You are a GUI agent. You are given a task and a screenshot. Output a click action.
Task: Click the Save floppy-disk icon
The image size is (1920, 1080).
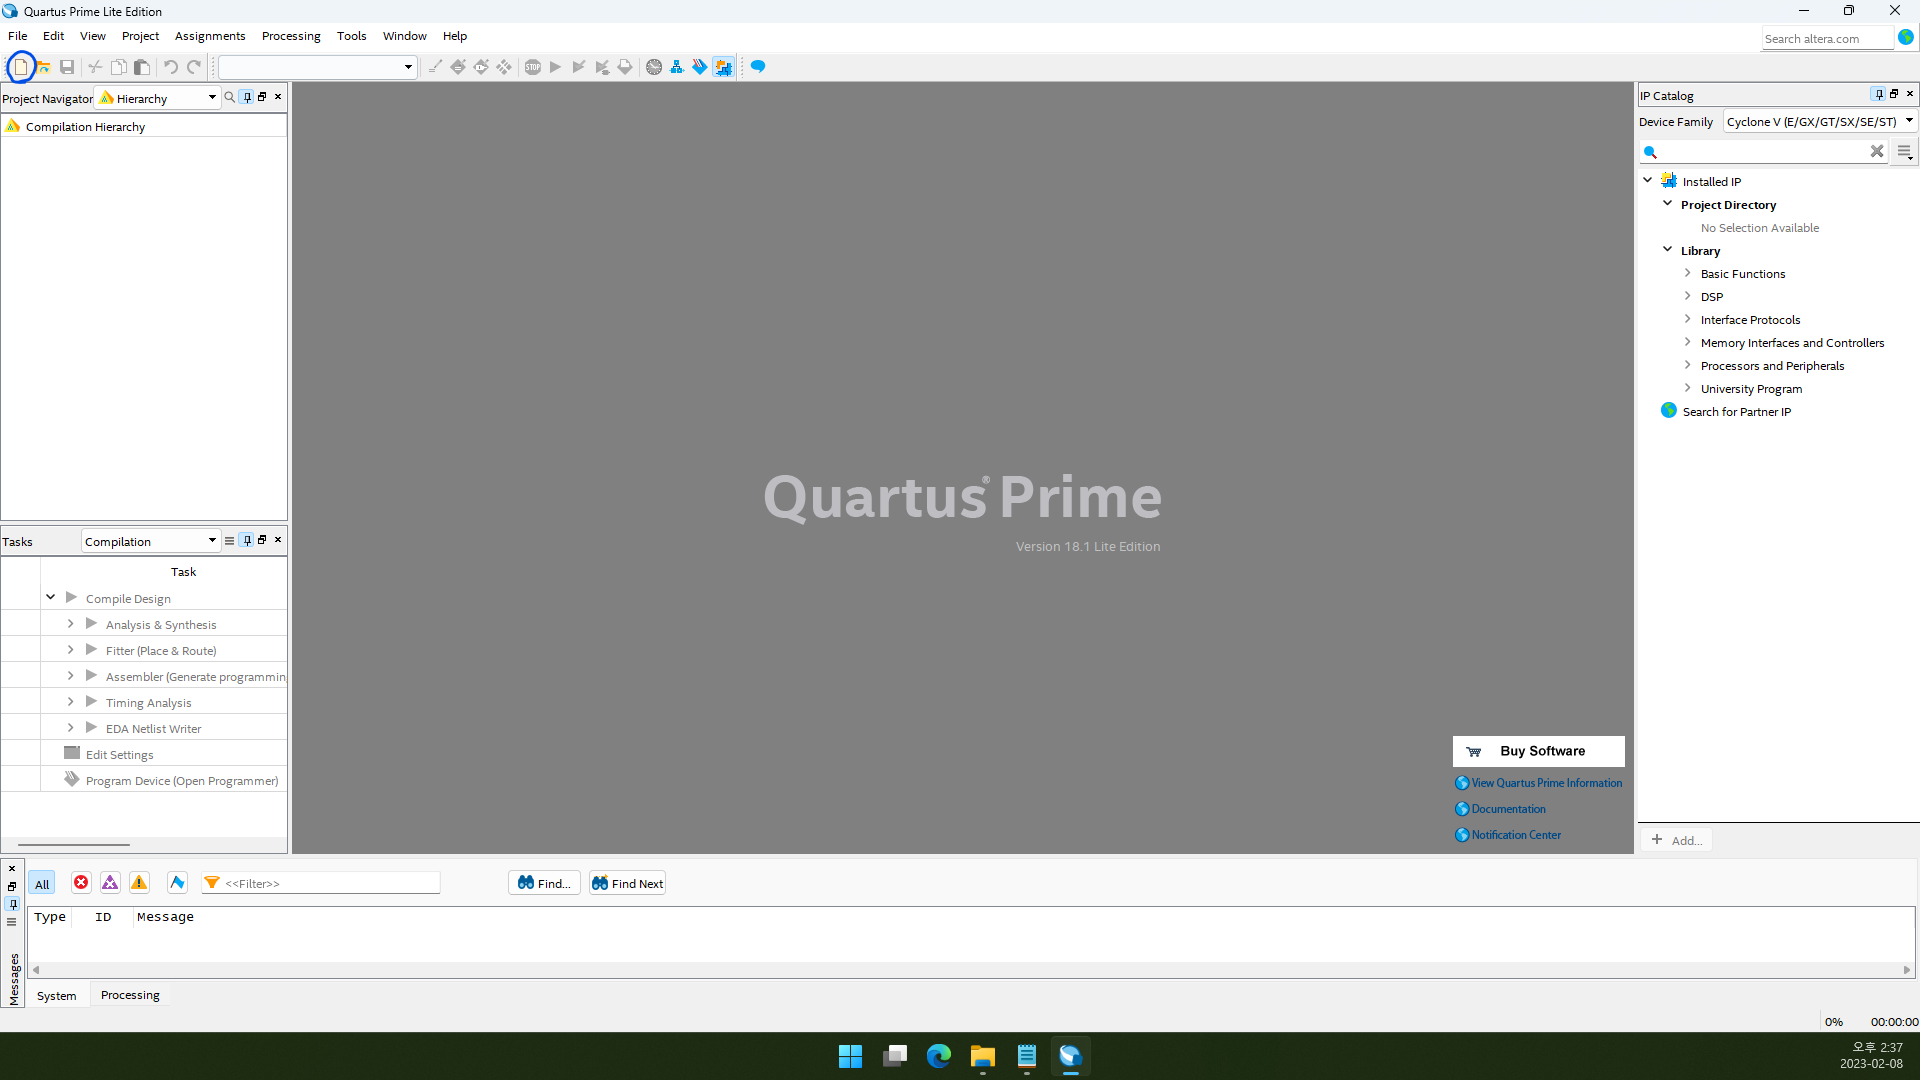67,67
